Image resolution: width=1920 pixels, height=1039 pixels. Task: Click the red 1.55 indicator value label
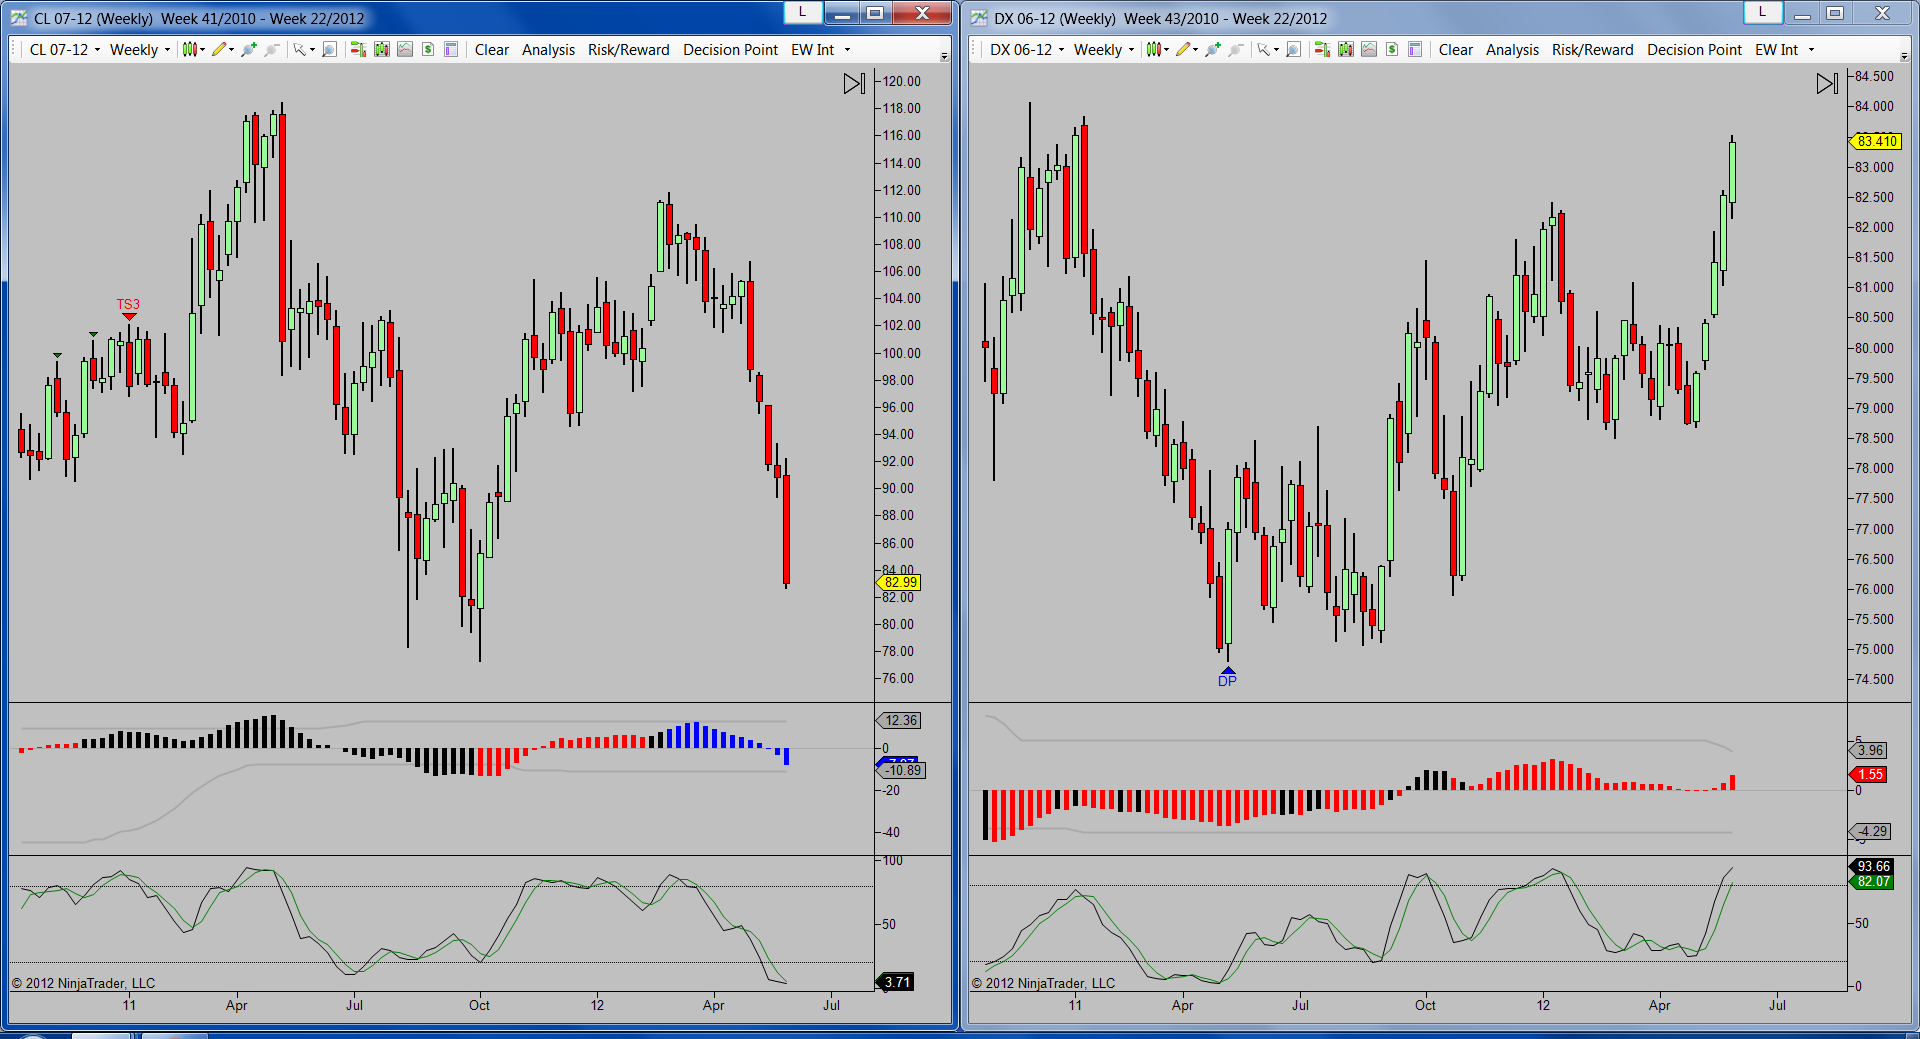click(1868, 774)
